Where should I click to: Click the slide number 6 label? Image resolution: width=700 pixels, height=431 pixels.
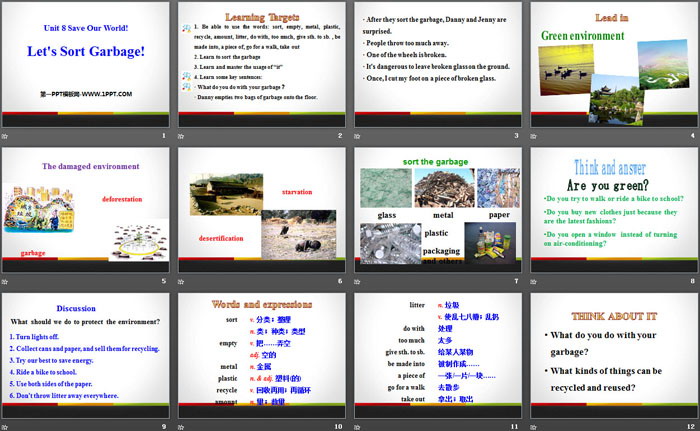click(340, 281)
